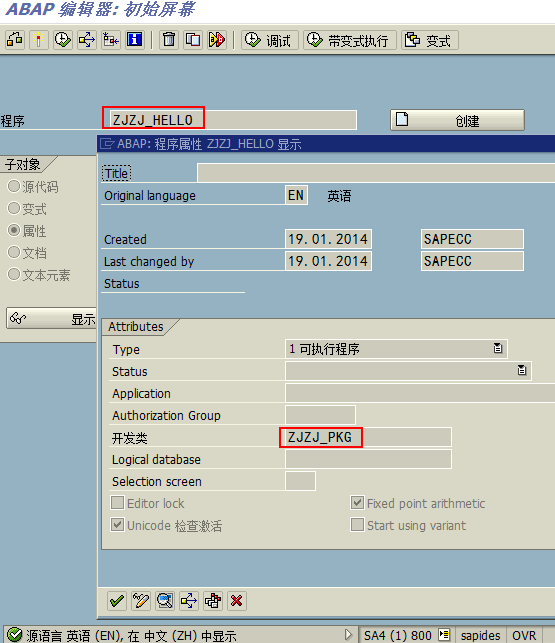
Task: Click the Application field
Action: click(420, 393)
